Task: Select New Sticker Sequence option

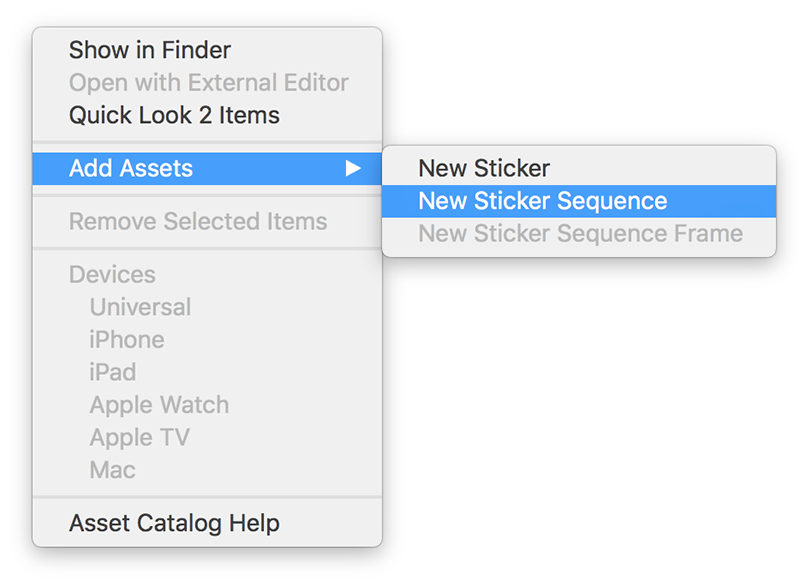Action: click(x=542, y=201)
